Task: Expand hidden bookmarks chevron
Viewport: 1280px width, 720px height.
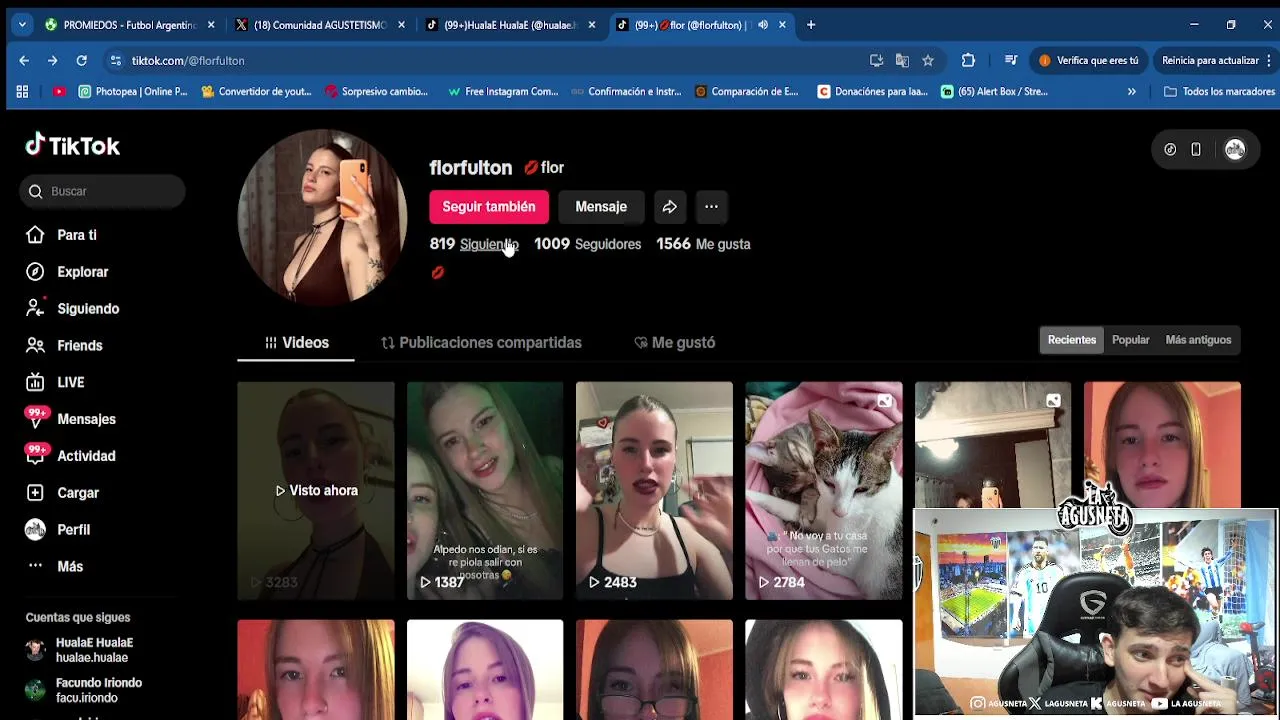Action: pos(1132,92)
